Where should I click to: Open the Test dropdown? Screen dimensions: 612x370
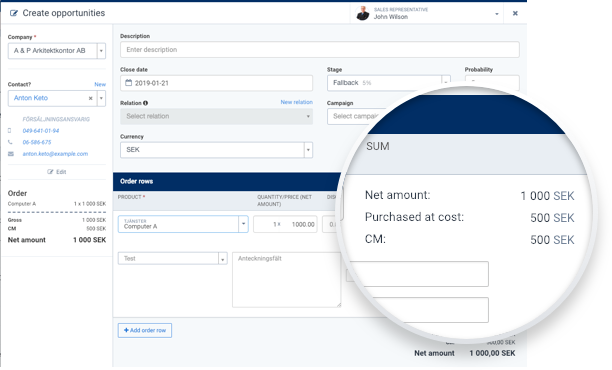click(173, 258)
